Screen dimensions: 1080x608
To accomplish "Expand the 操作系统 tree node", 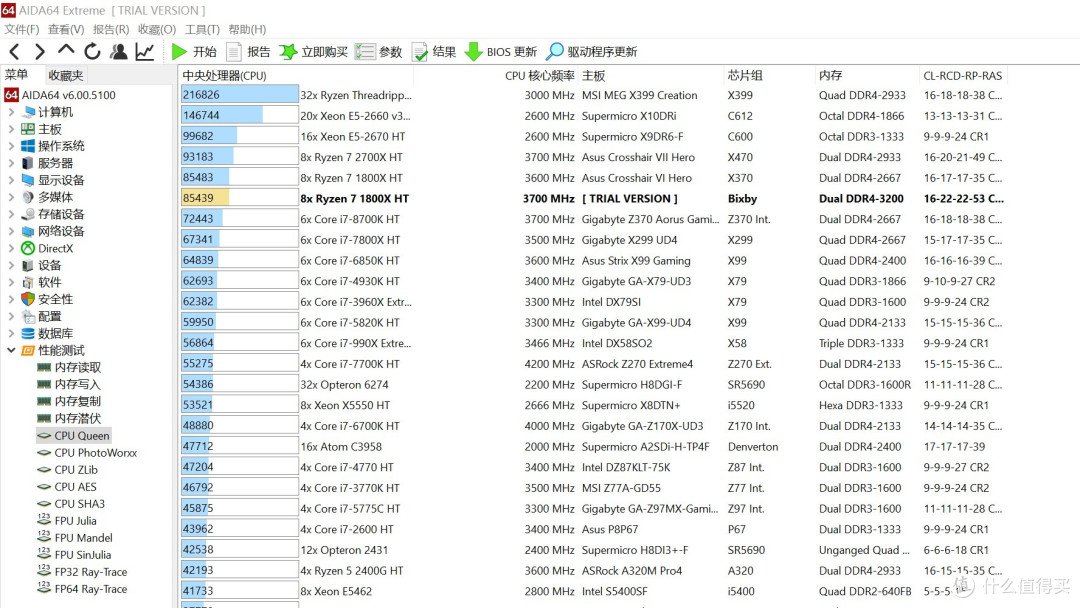I will coord(11,146).
